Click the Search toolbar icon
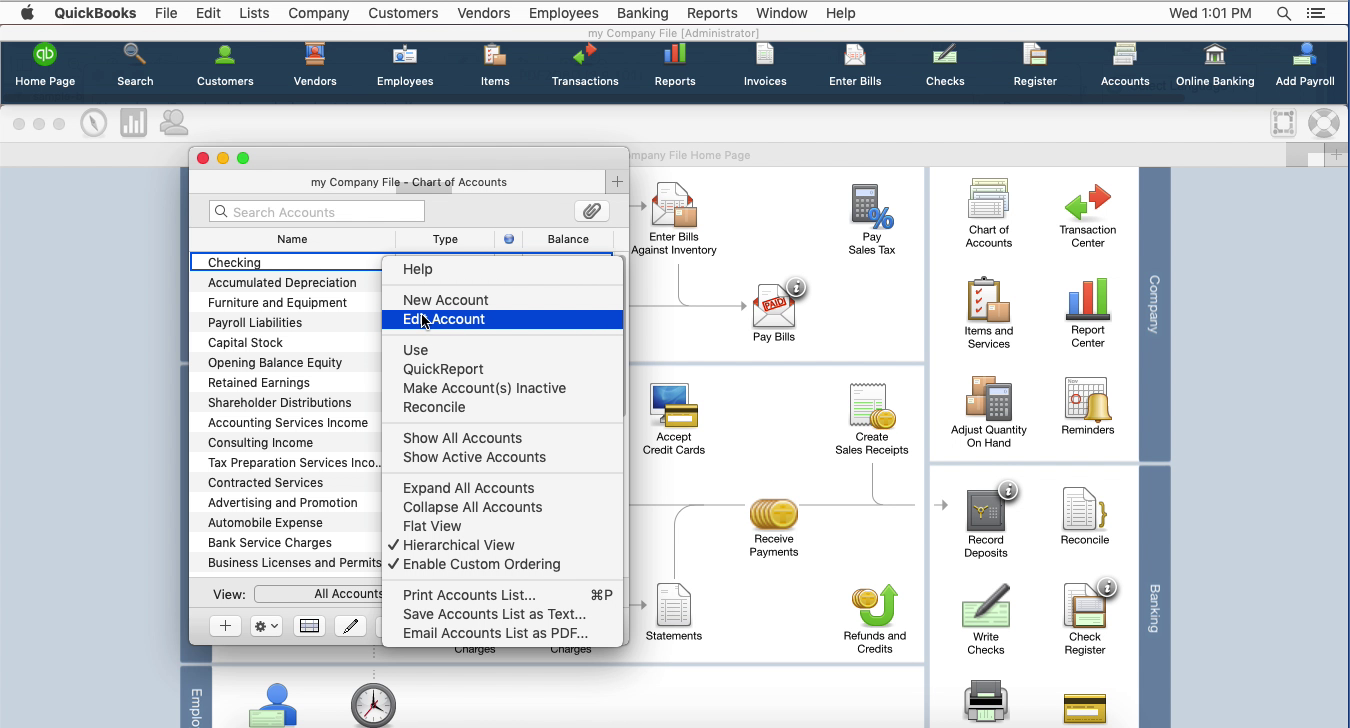1350x728 pixels. tap(135, 66)
